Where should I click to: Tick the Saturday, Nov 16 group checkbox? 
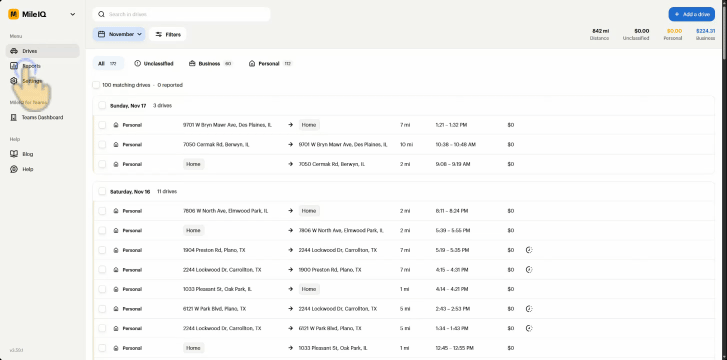[102, 192]
